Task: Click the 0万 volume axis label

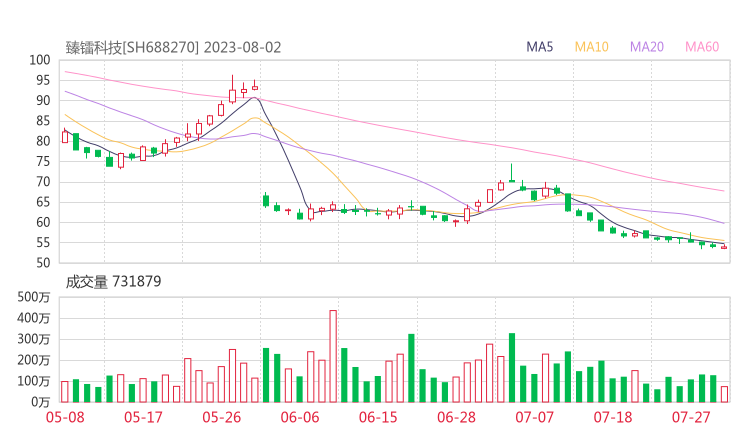Action: tap(41, 402)
